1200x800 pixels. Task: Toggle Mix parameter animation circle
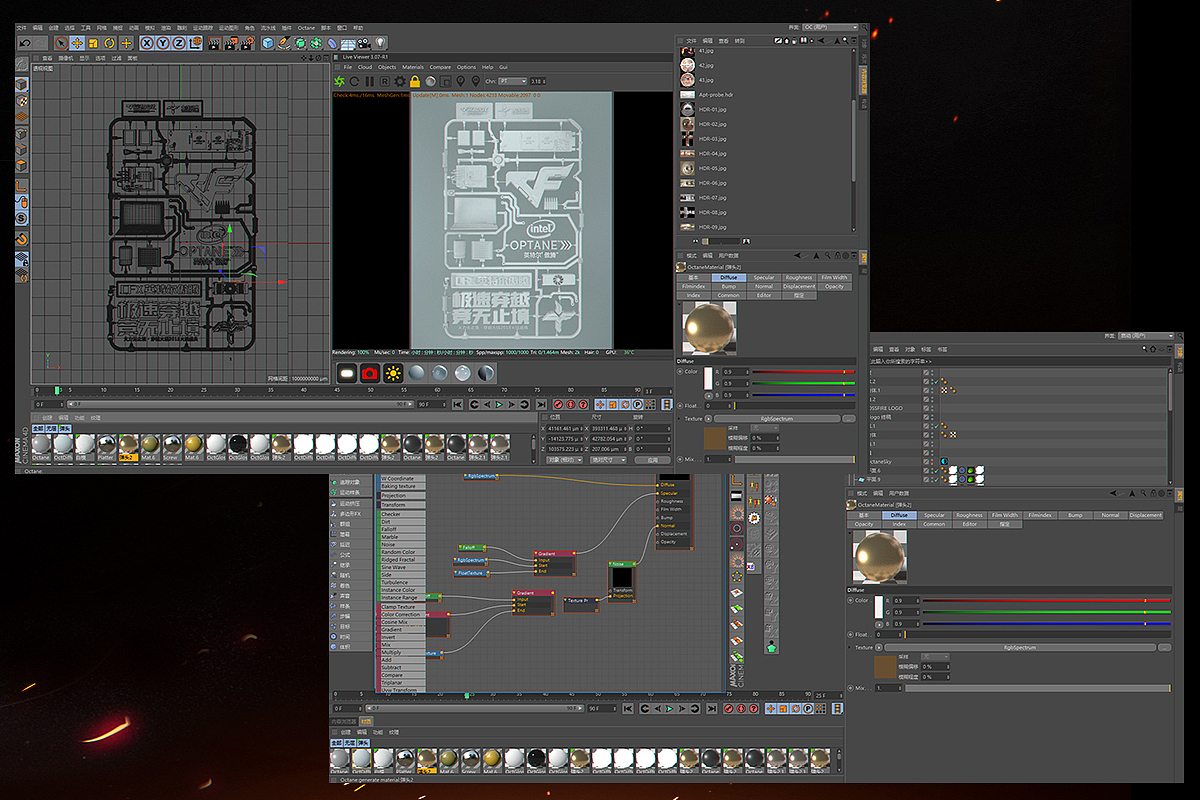coord(679,459)
